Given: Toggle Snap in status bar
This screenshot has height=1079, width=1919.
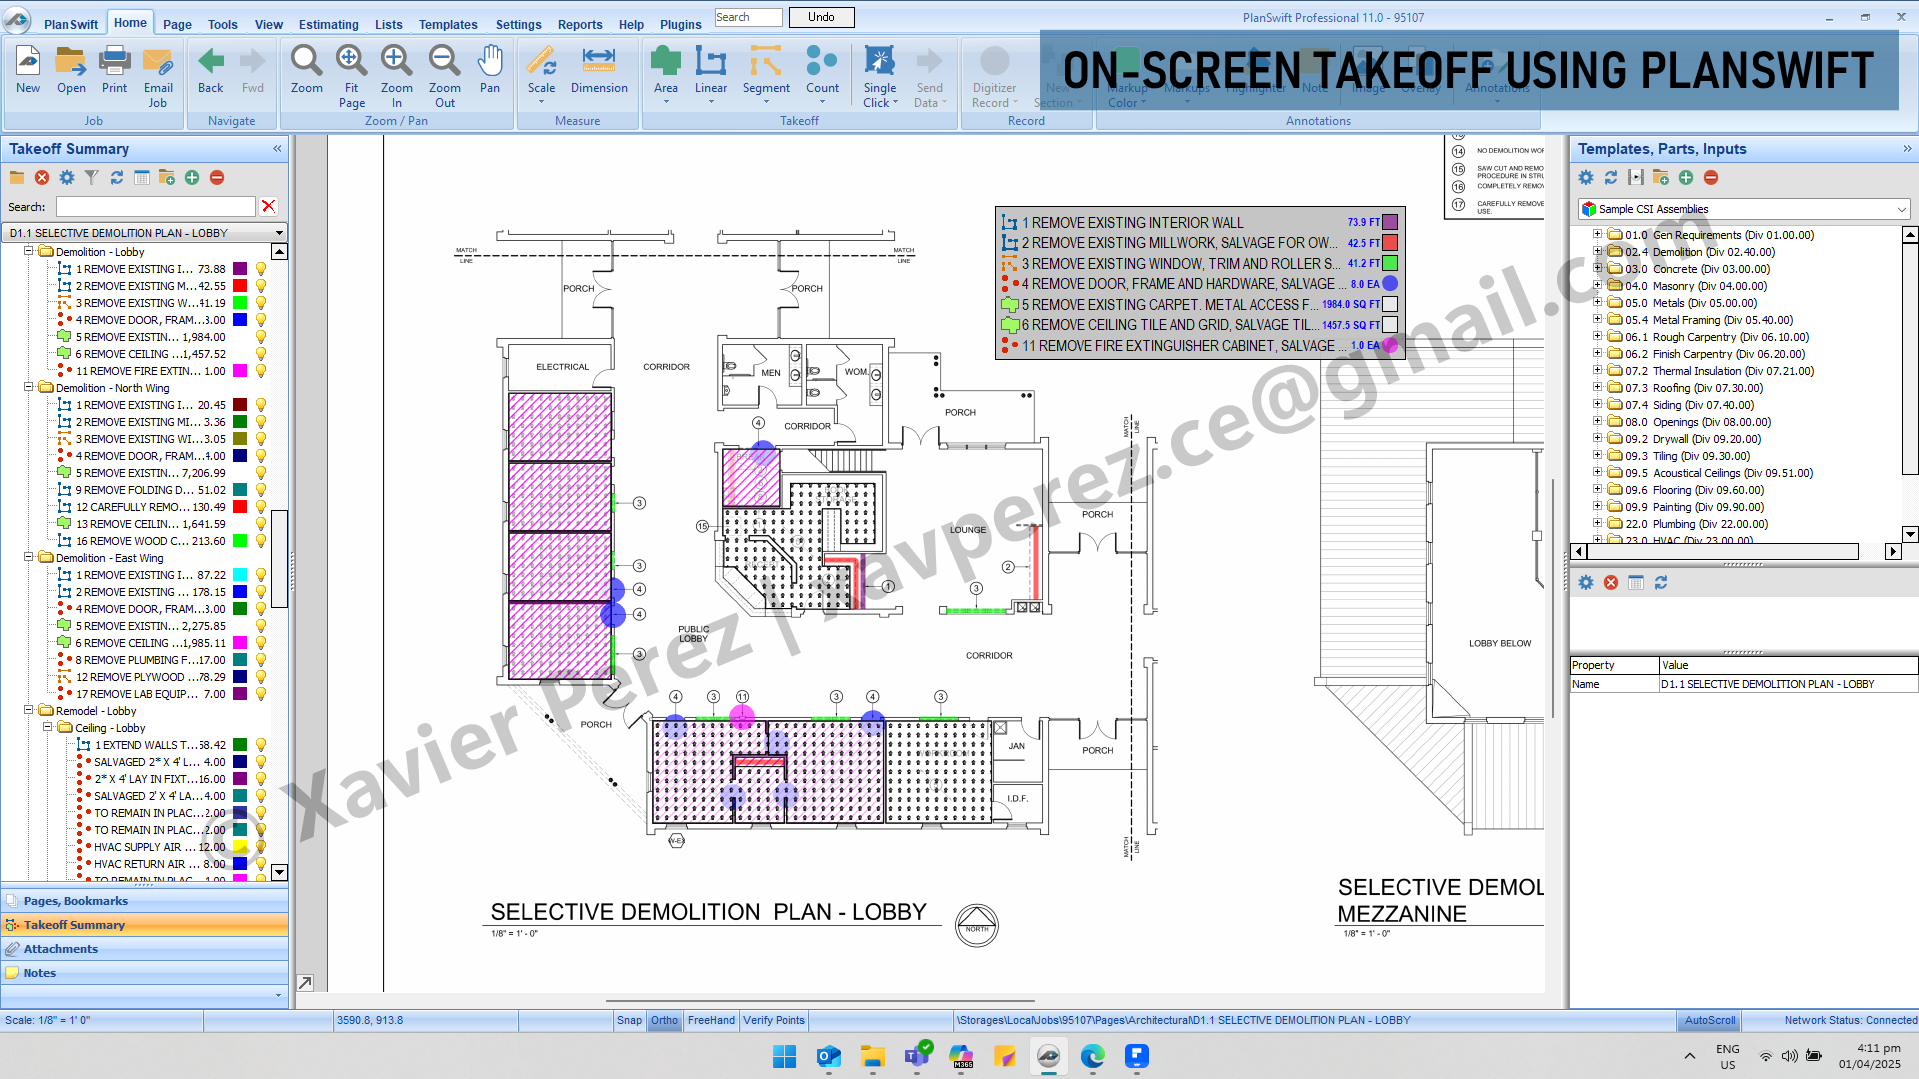Looking at the screenshot, I should click(x=629, y=1020).
